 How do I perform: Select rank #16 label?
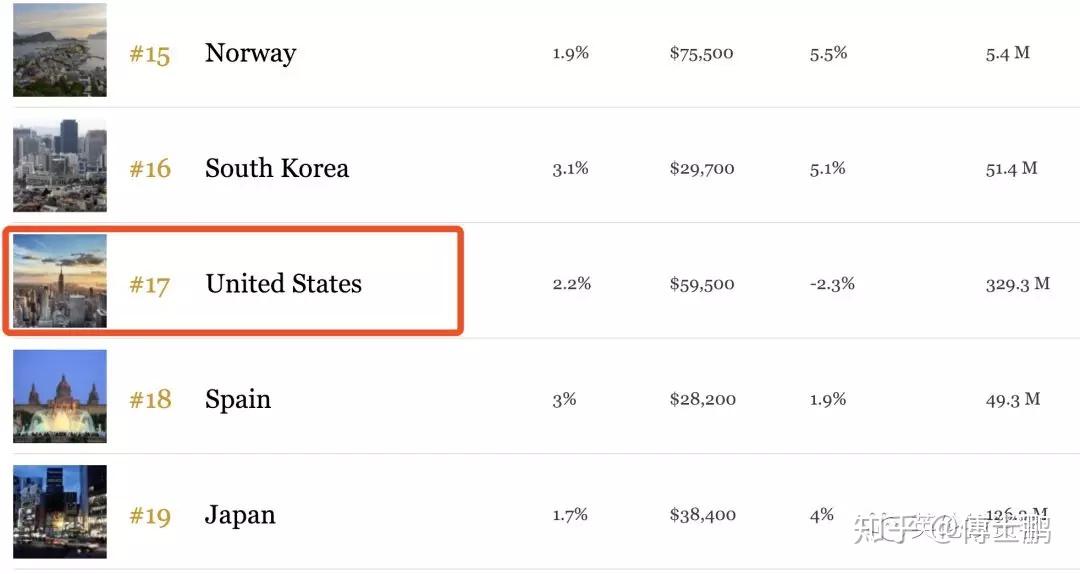pyautogui.click(x=150, y=169)
